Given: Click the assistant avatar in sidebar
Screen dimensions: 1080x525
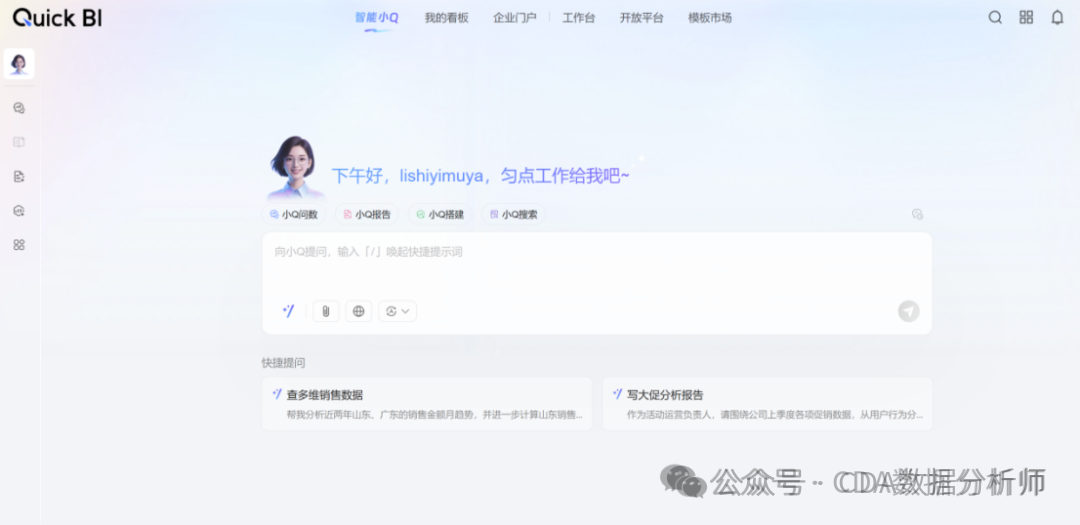Looking at the screenshot, I should (x=19, y=64).
